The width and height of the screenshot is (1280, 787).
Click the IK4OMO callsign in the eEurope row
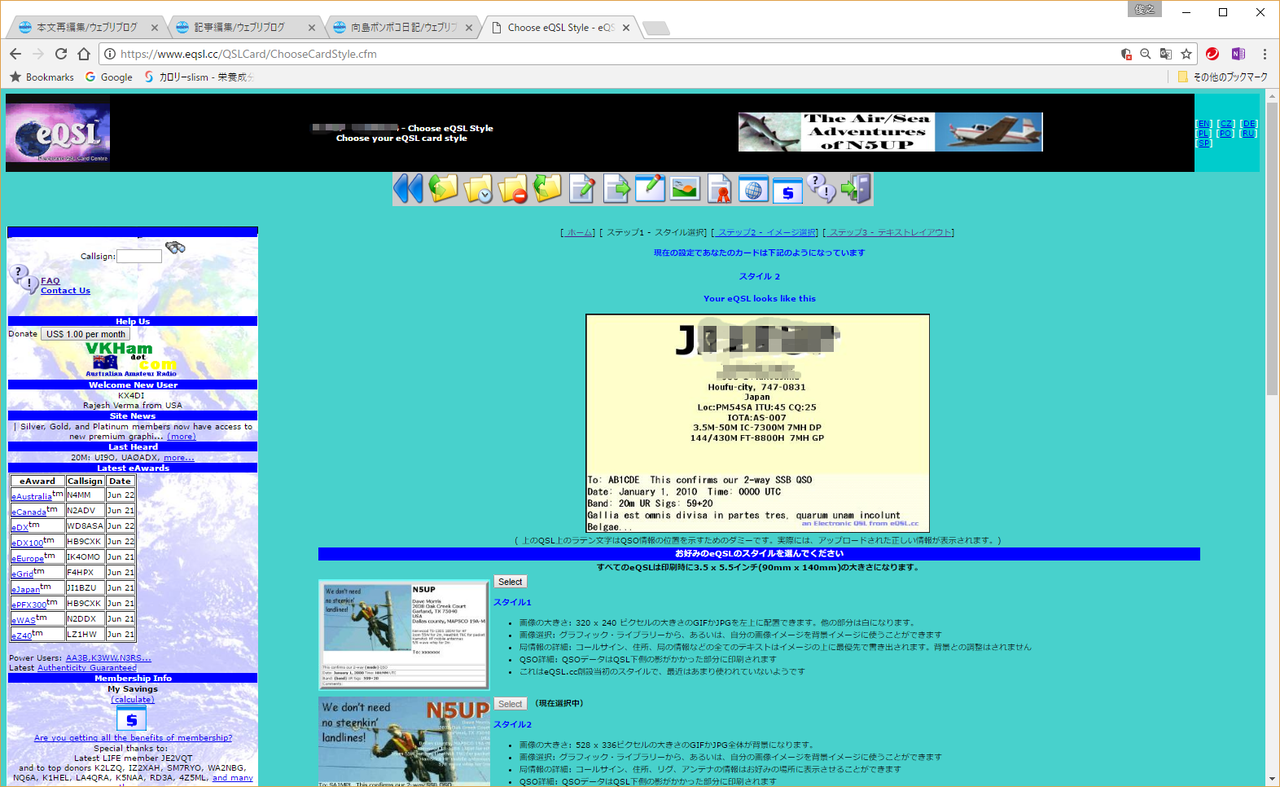click(x=85, y=557)
